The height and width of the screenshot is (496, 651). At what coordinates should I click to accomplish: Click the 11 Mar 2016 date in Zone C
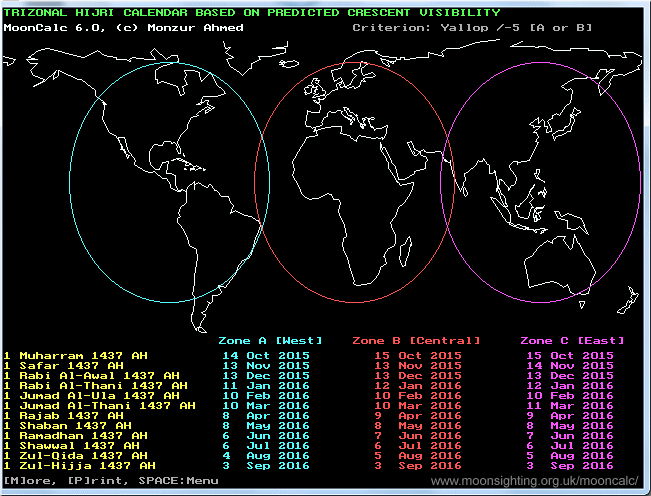(568, 405)
